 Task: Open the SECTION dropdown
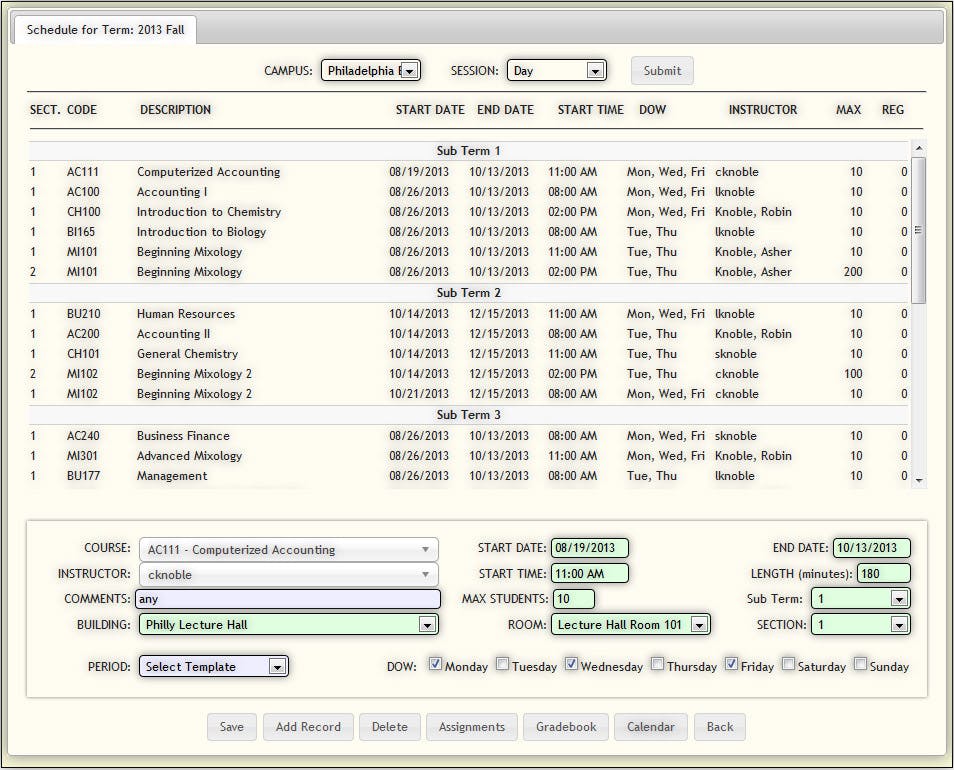[x=861, y=625]
